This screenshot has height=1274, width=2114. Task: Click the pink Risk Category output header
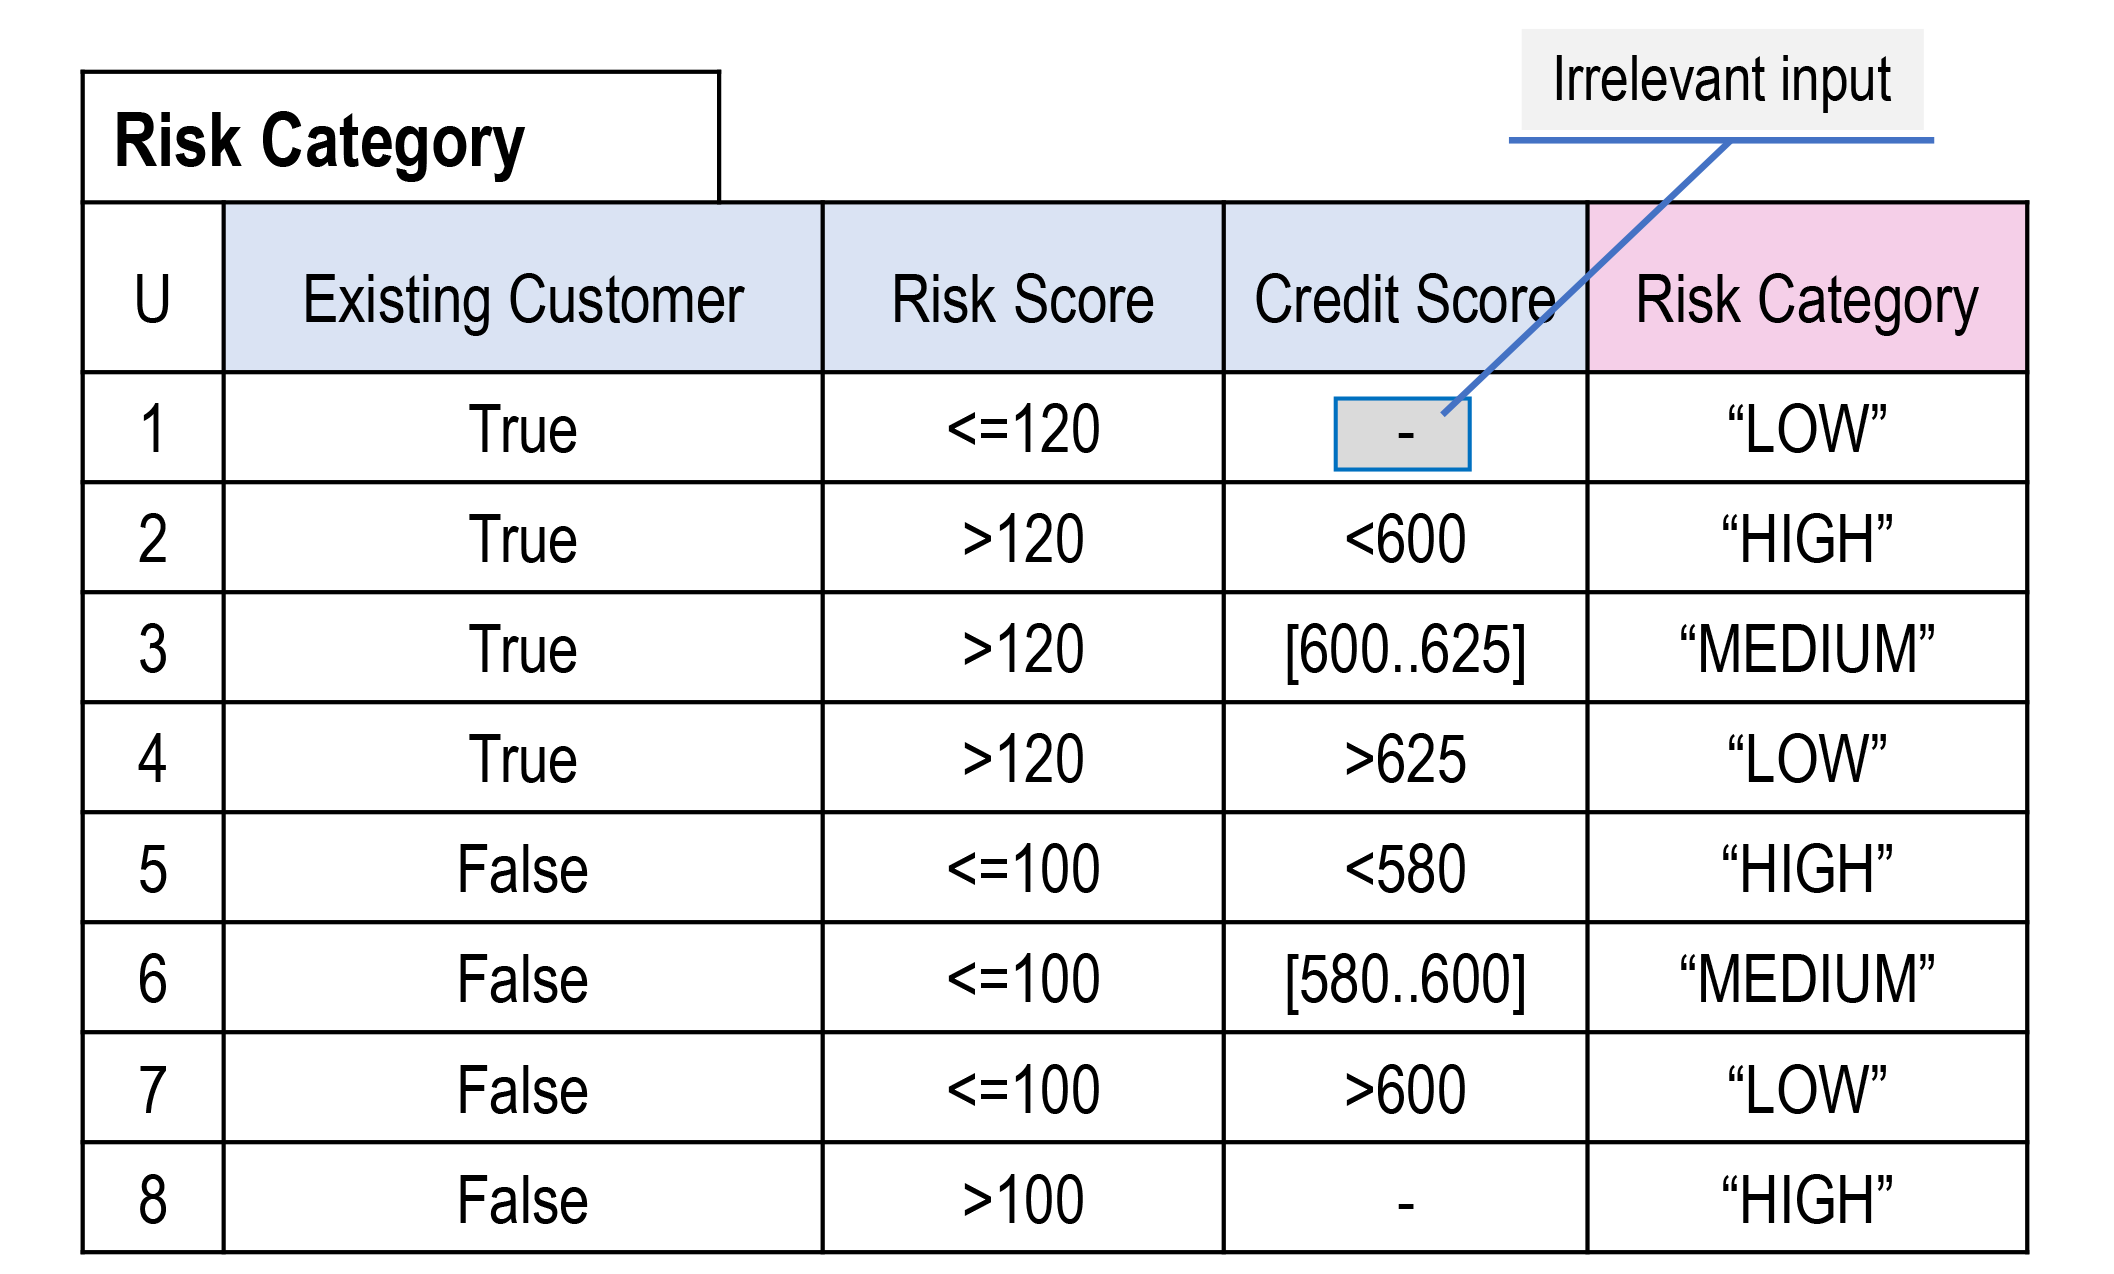click(1806, 298)
